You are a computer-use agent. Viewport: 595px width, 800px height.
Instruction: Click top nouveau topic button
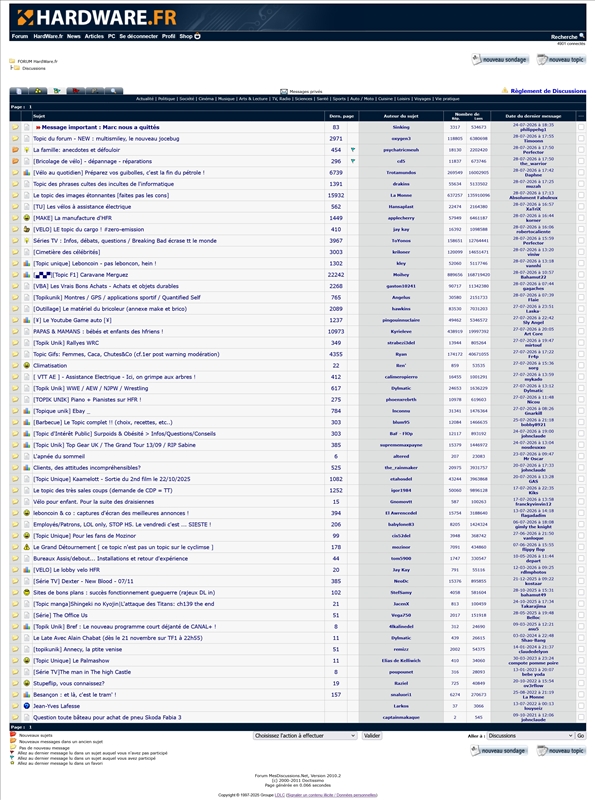(x=561, y=60)
